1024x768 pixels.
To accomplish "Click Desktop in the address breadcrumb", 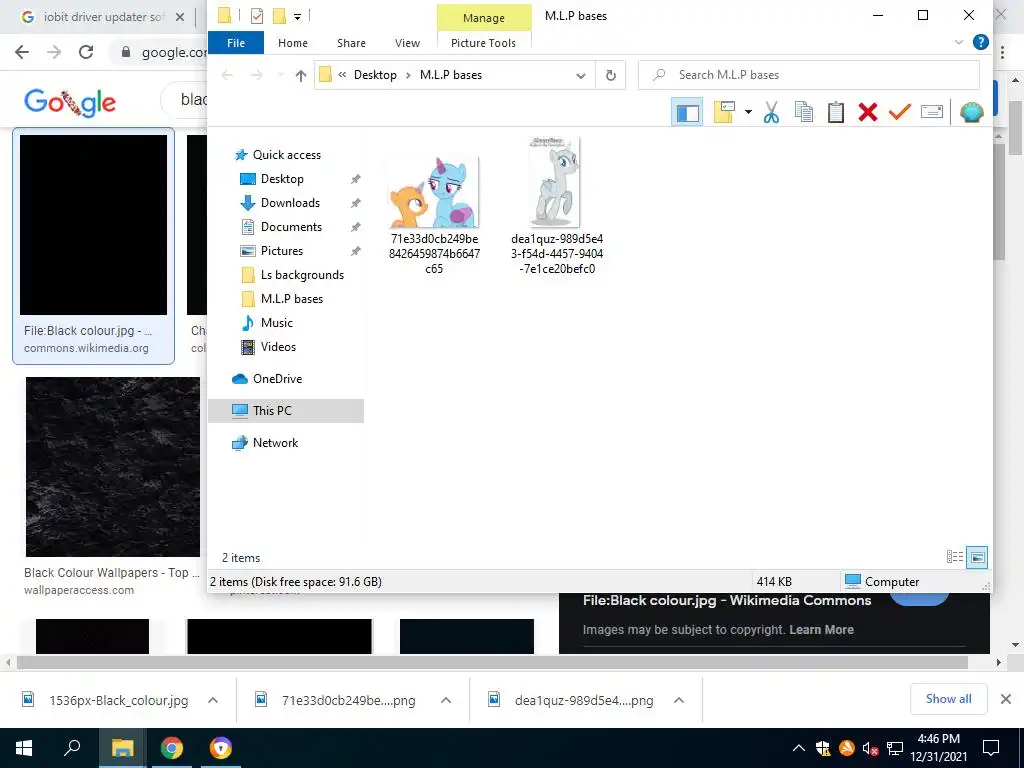I will click(375, 75).
